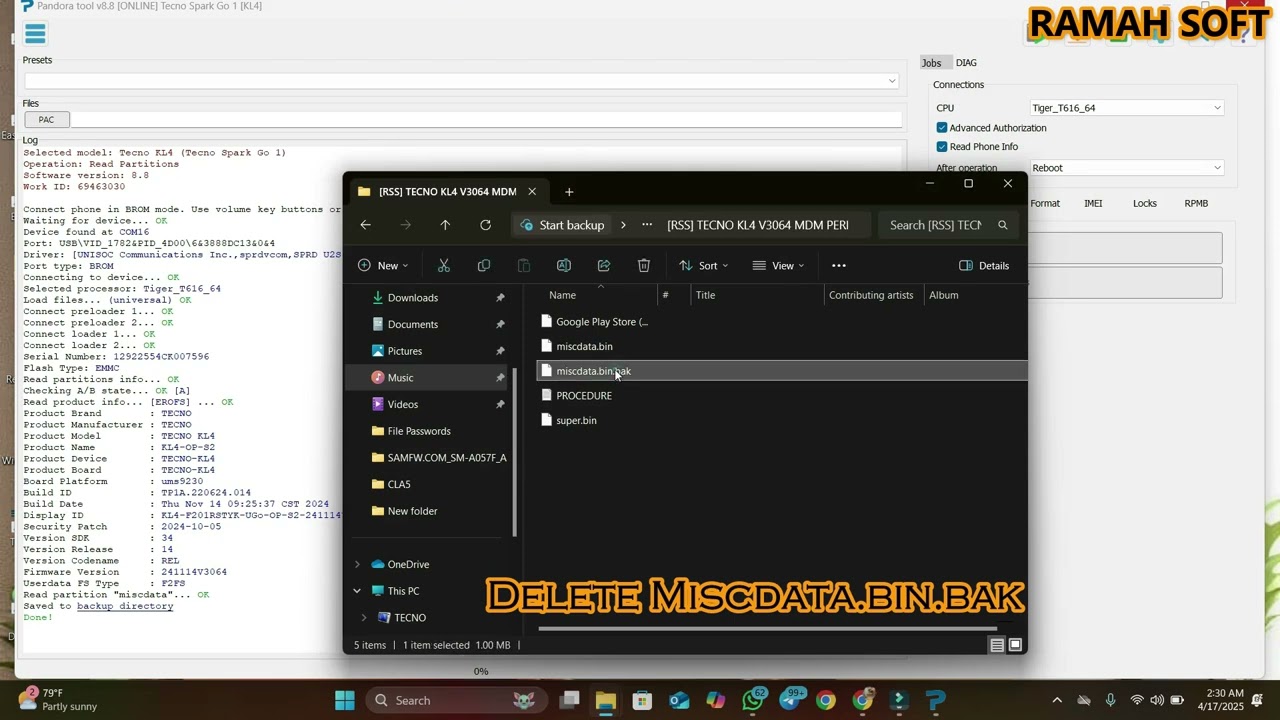Image resolution: width=1280 pixels, height=720 pixels.
Task: Click the Cut icon in File Explorer toolbar
Action: point(444,266)
